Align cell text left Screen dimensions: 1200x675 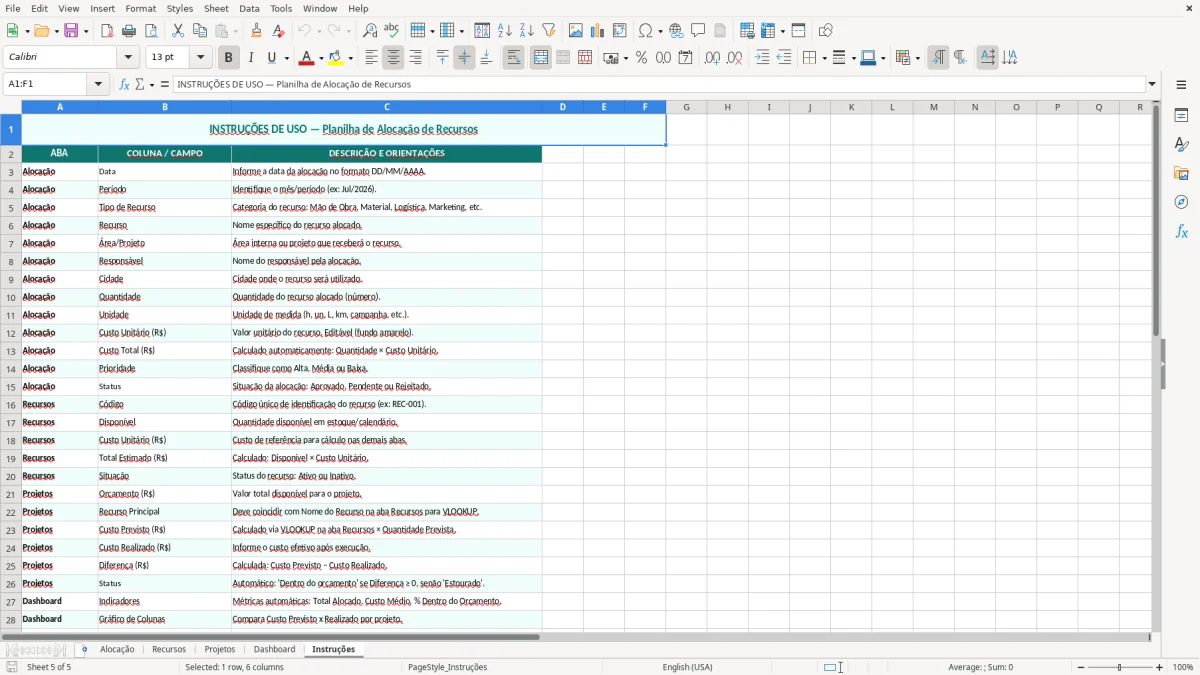tap(371, 58)
